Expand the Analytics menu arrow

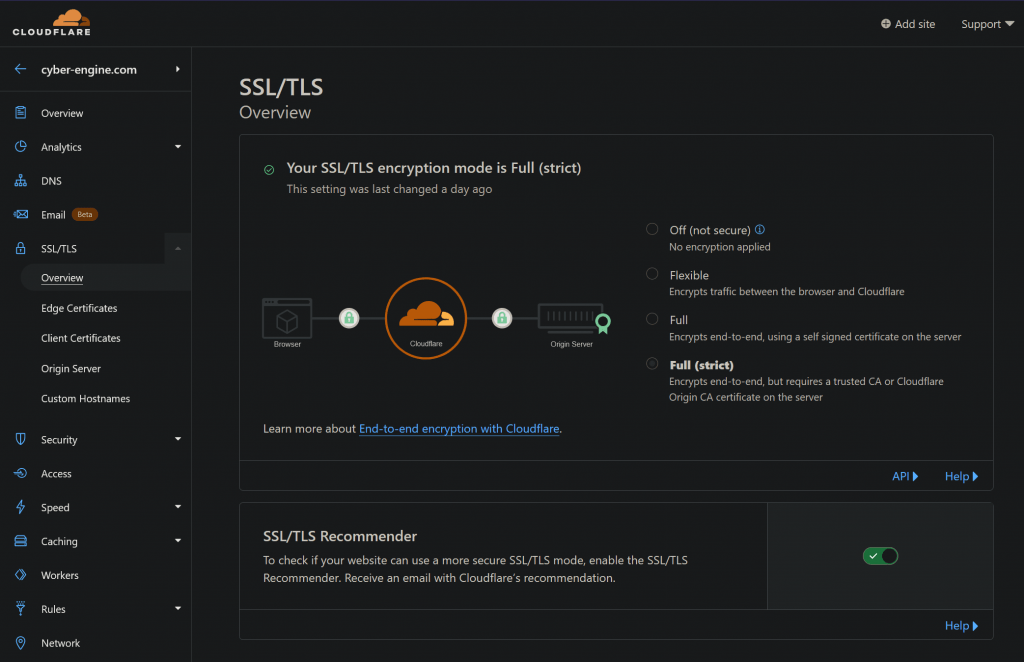tap(178, 147)
